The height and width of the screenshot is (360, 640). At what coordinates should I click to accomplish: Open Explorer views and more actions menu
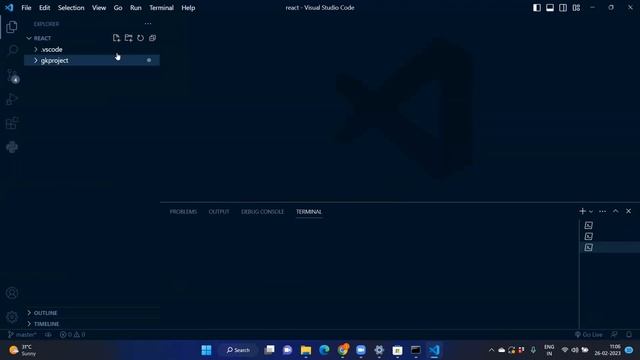point(148,24)
